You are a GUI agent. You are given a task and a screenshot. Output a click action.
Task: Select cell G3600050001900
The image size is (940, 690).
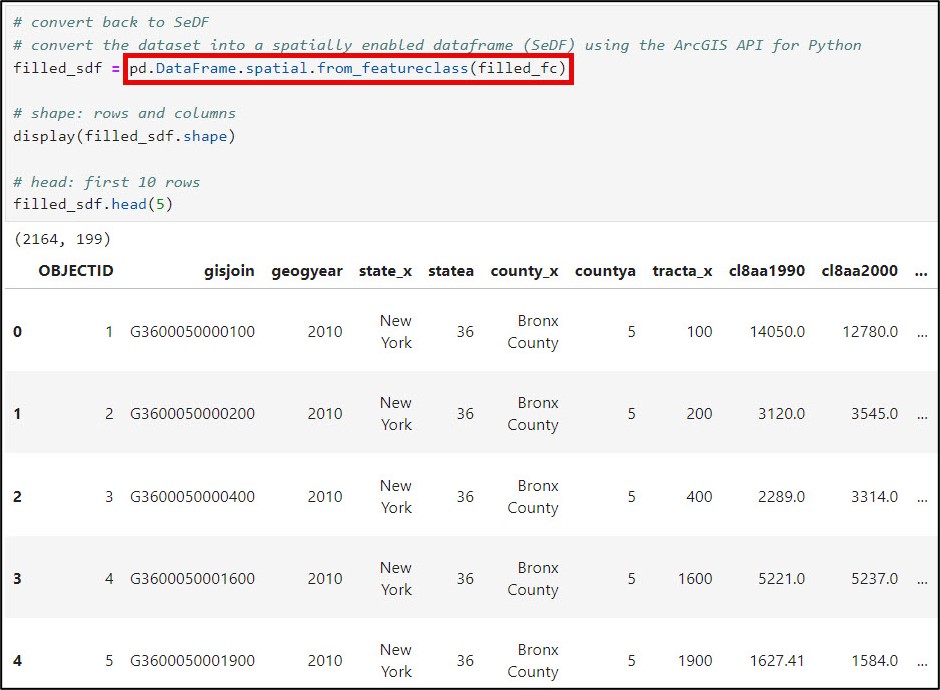pos(192,661)
